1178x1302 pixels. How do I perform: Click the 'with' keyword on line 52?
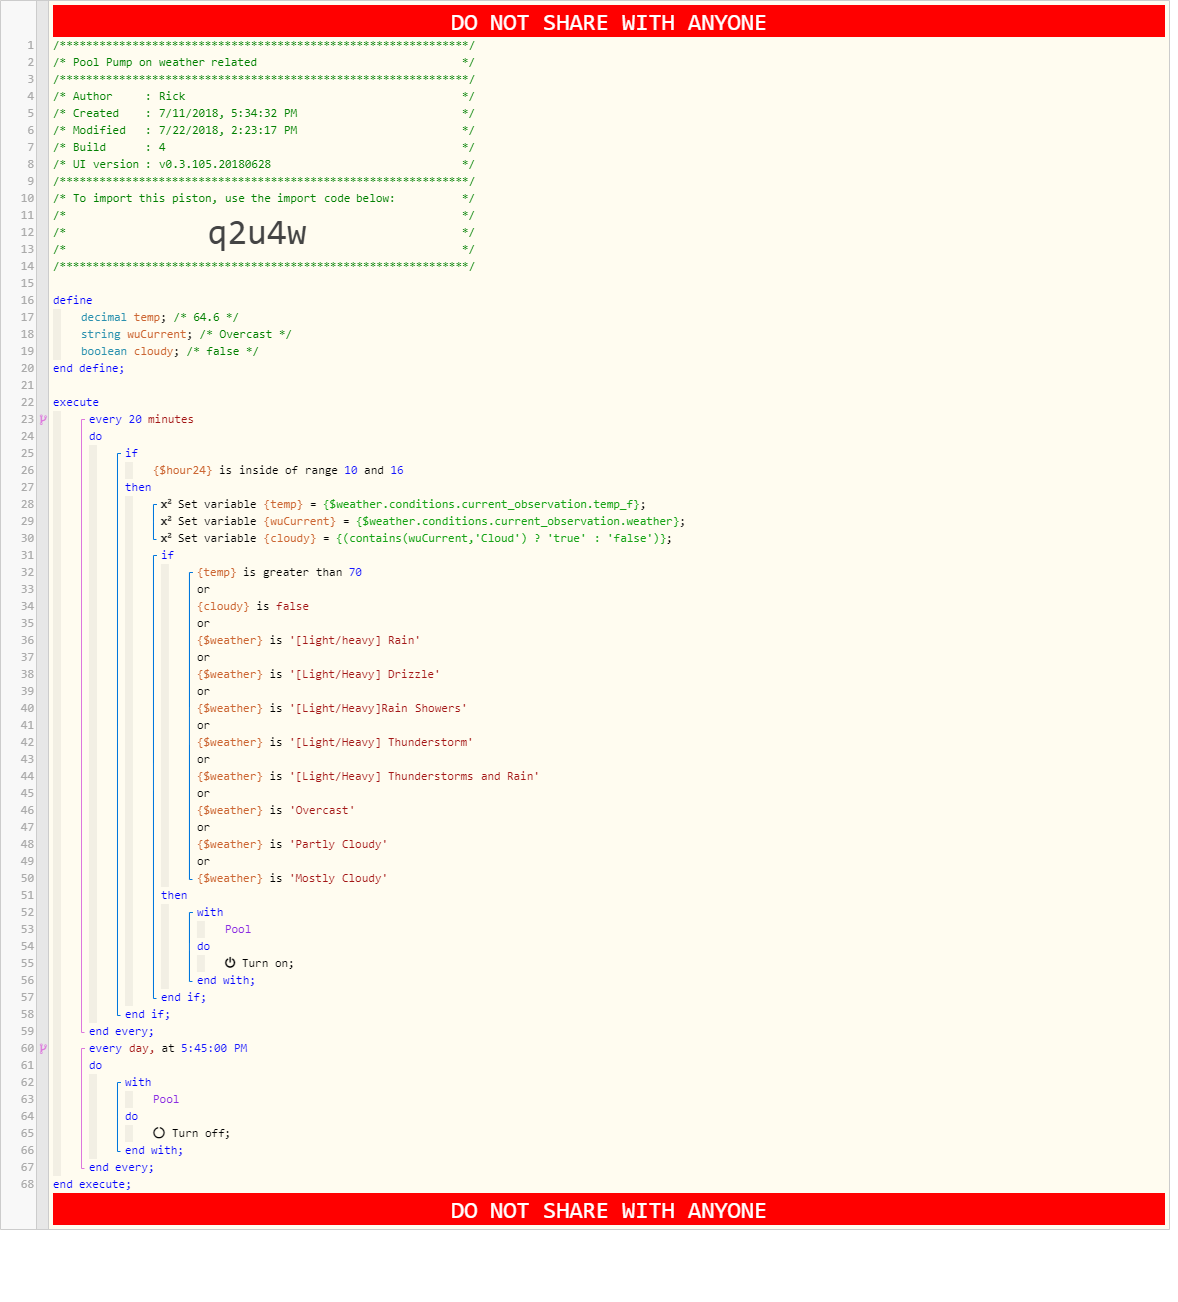(210, 912)
